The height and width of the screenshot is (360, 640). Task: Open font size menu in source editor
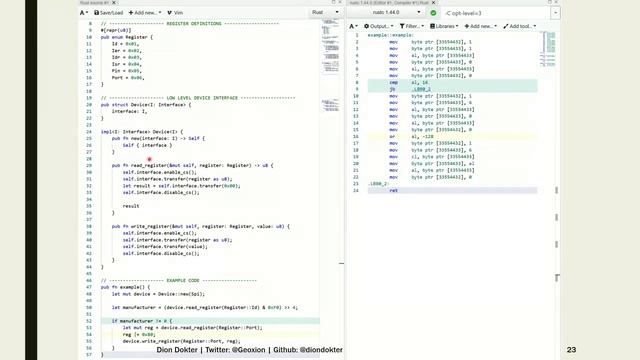[84, 13]
